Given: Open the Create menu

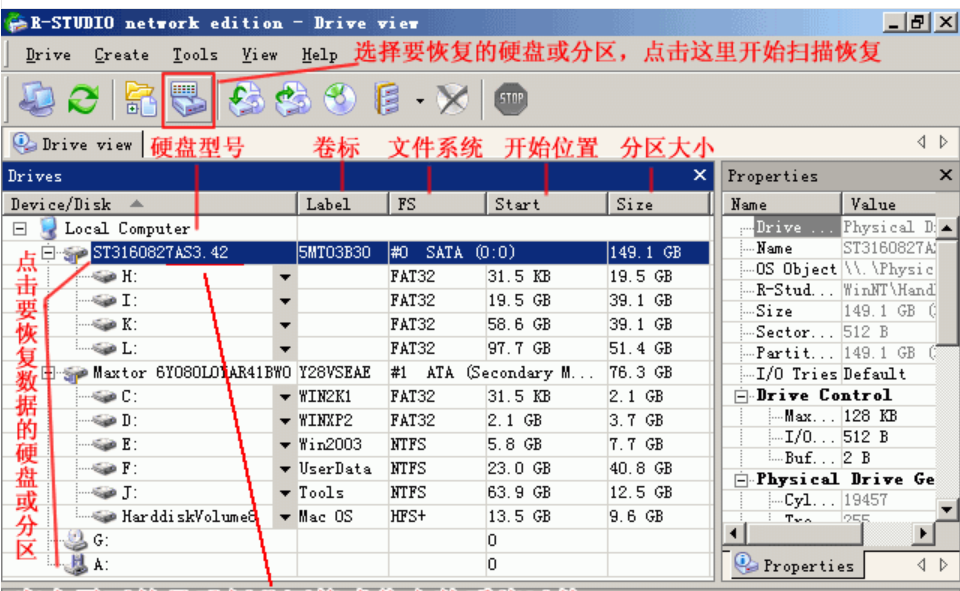Looking at the screenshot, I should point(121,55).
